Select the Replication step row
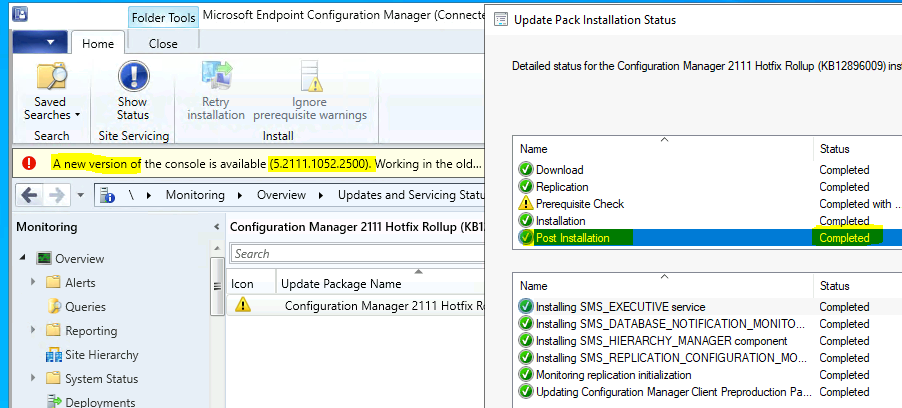902x408 pixels. click(707, 187)
